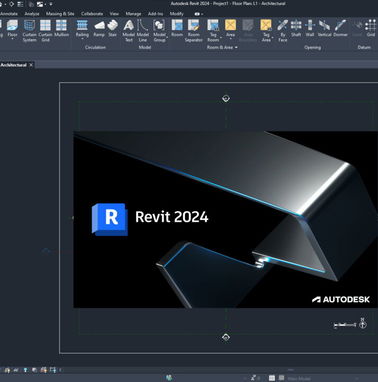The height and width of the screenshot is (382, 378).
Task: Select the bottom elevation marker
Action: pyautogui.click(x=226, y=338)
